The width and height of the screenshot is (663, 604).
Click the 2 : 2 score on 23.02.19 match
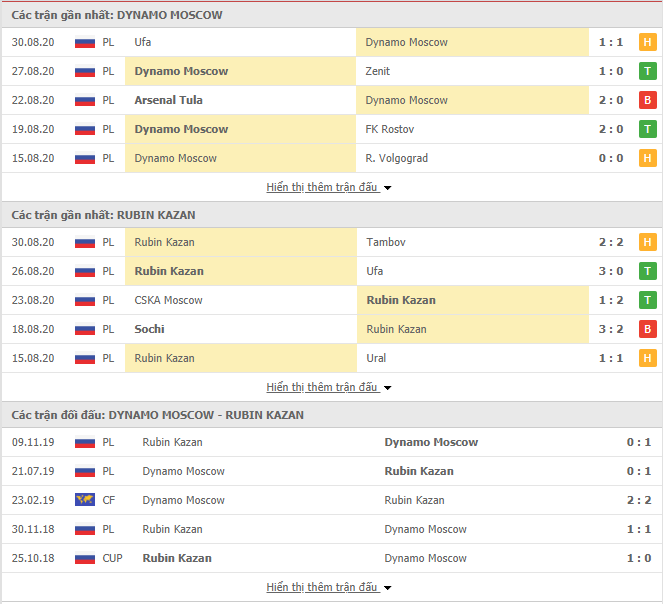pos(638,500)
